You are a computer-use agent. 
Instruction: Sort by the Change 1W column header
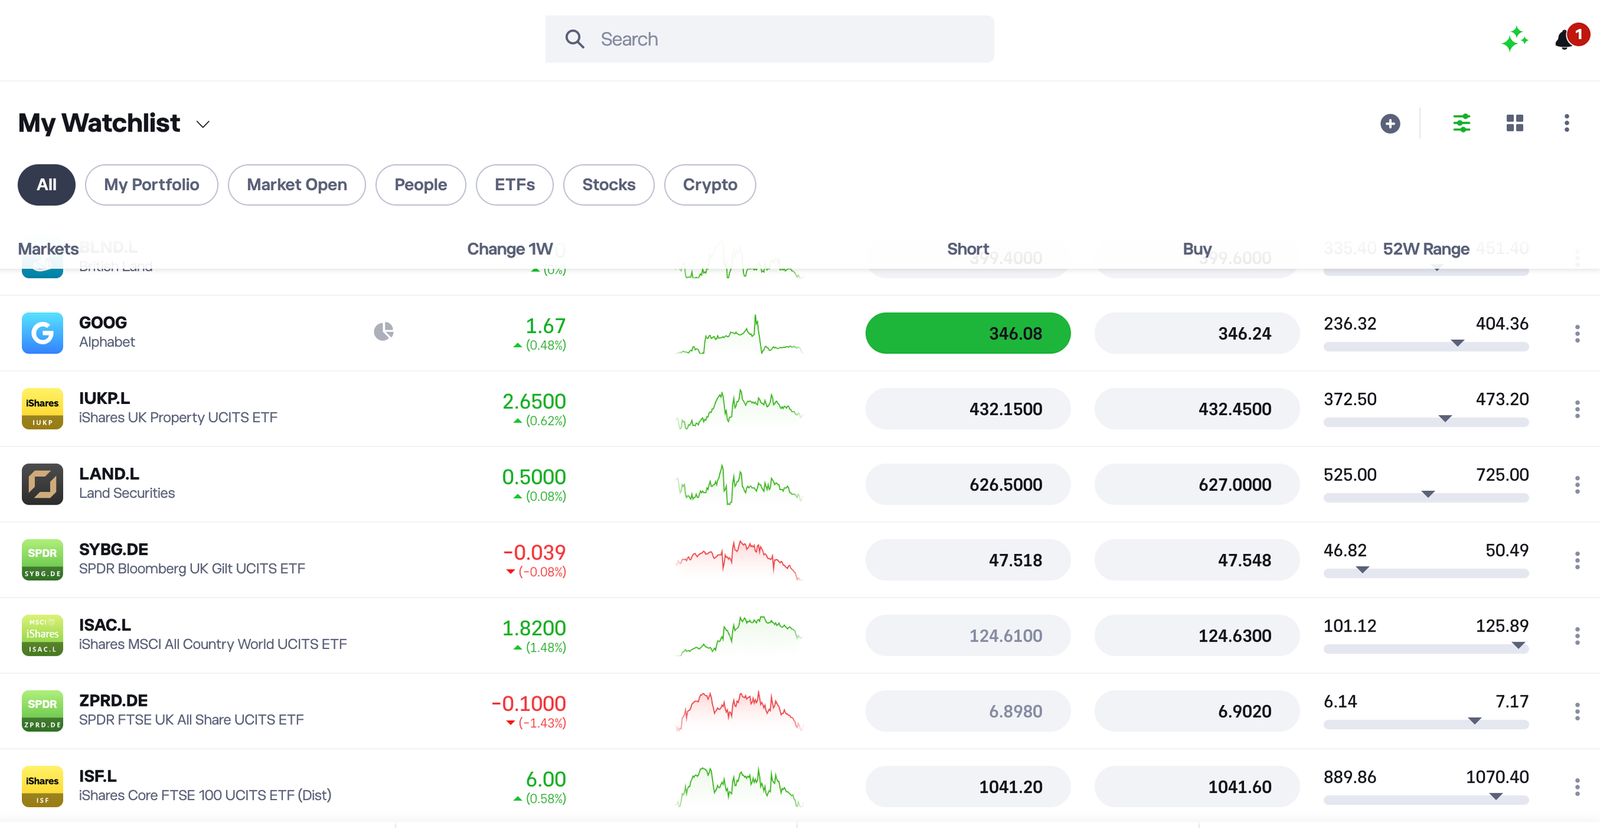(x=510, y=249)
